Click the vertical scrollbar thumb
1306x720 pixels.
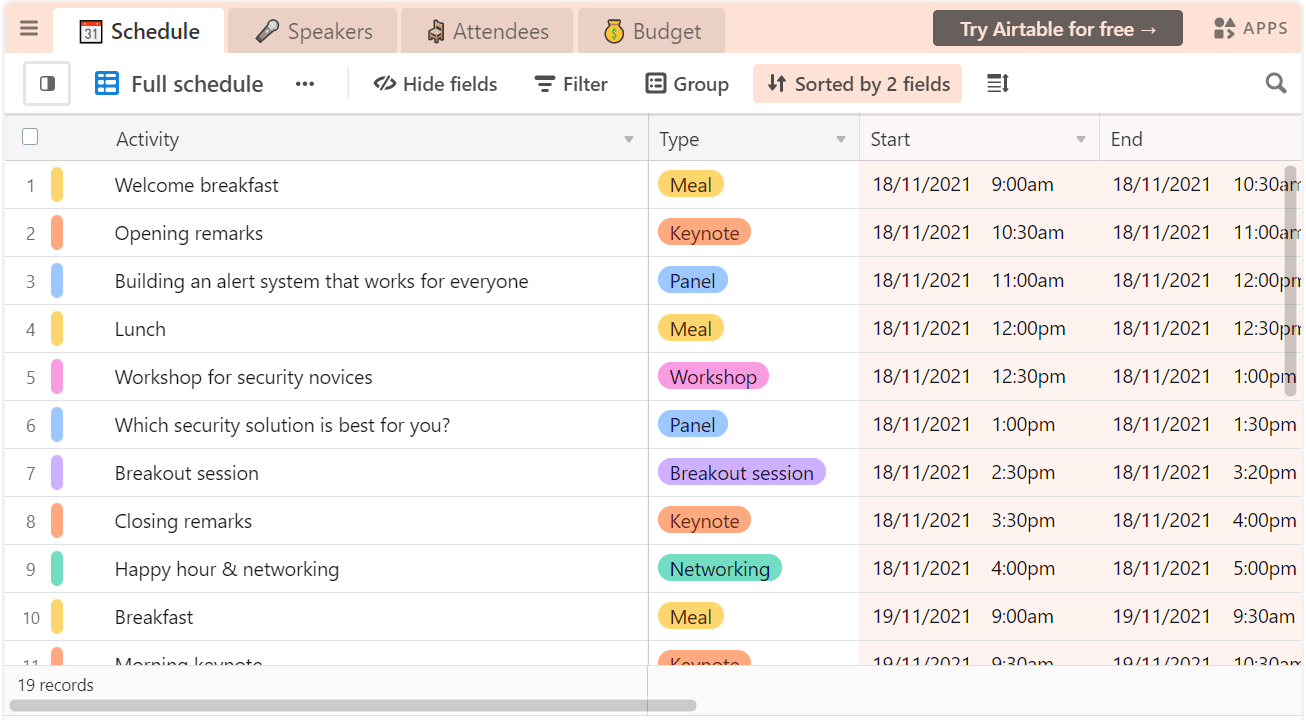click(1290, 281)
